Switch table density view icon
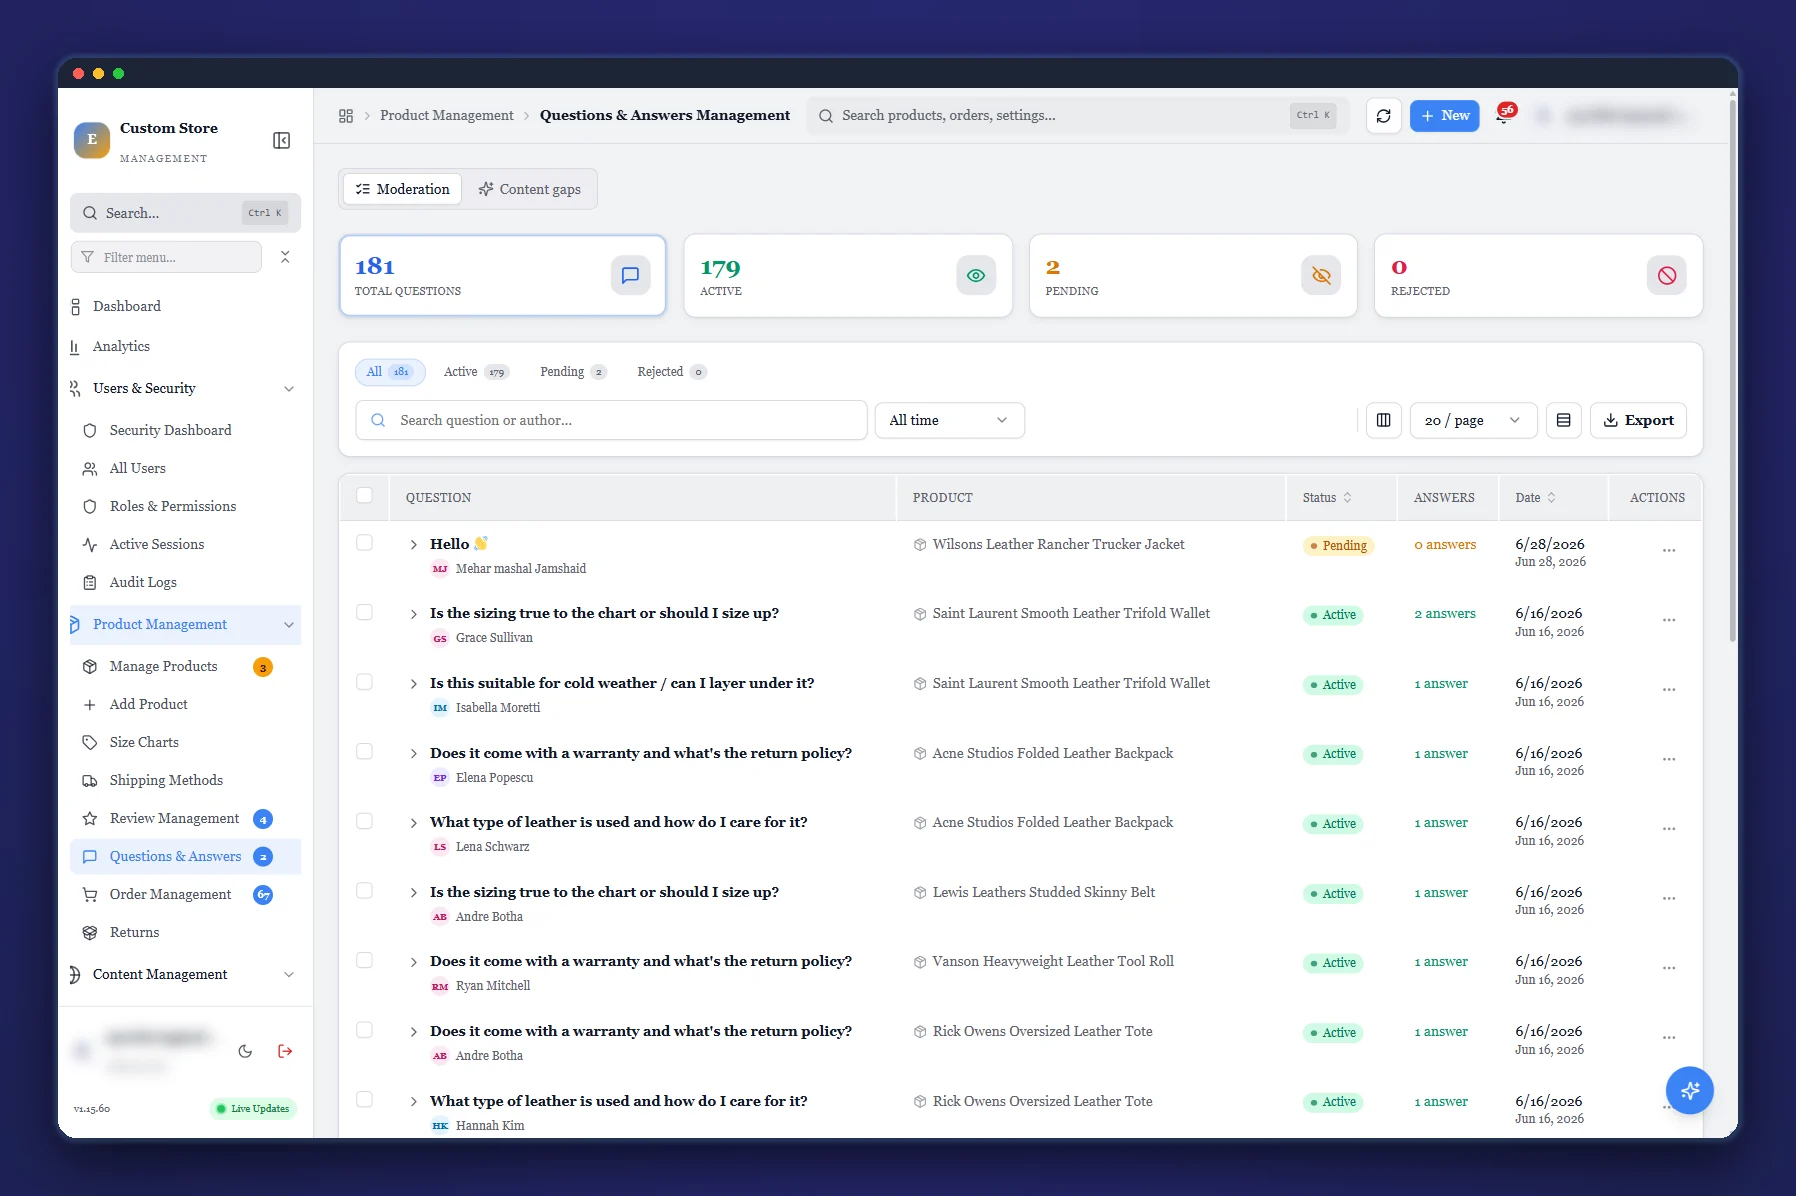 1563,421
